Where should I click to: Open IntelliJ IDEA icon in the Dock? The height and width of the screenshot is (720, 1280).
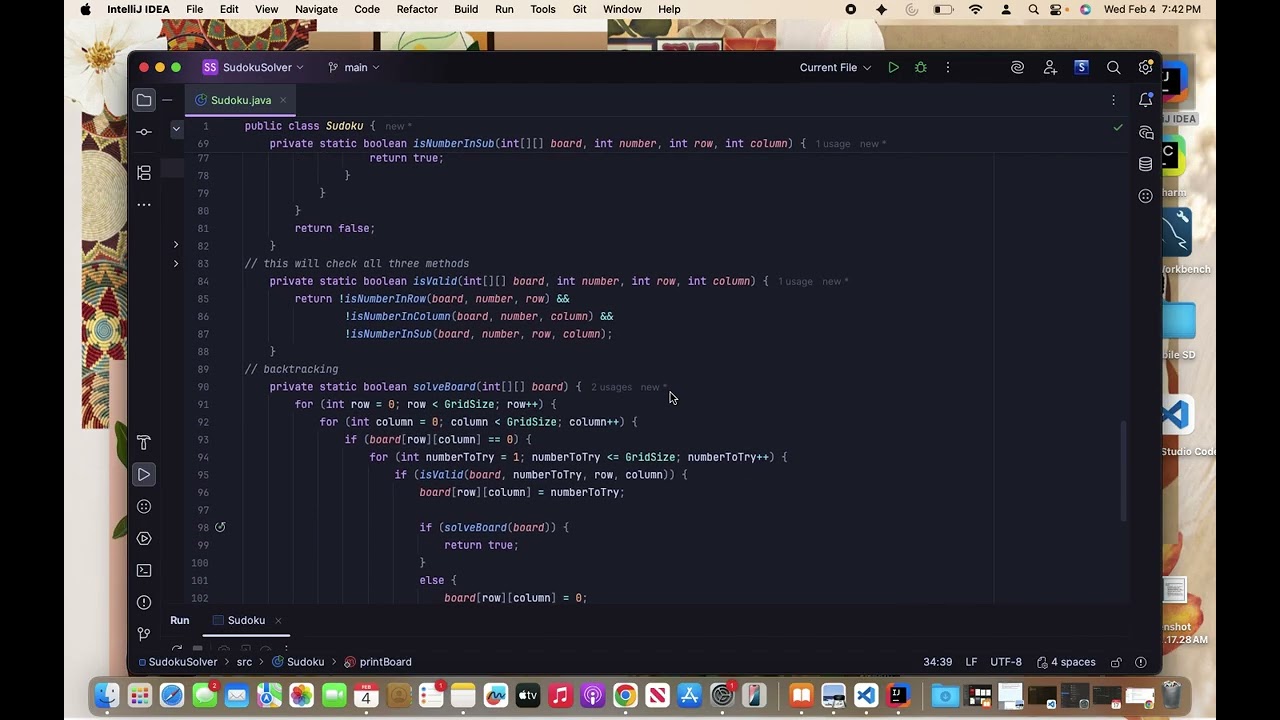(898, 694)
